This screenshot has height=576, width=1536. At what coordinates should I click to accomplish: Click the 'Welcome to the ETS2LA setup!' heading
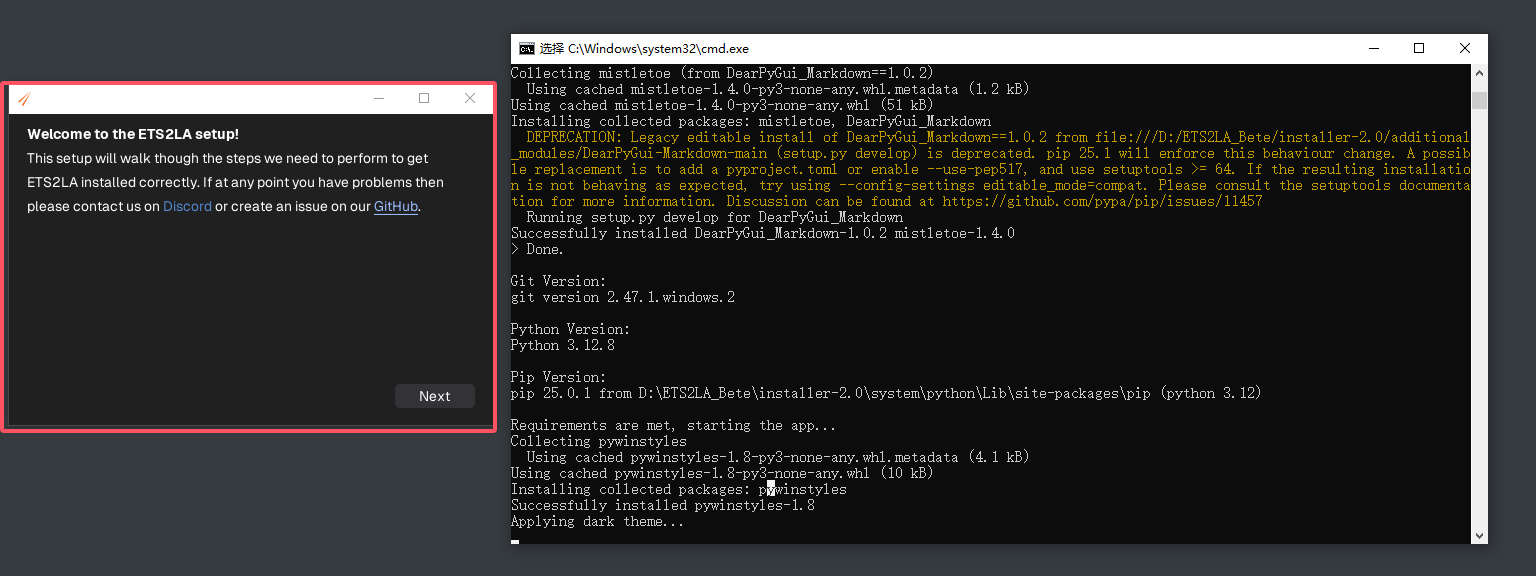133,134
